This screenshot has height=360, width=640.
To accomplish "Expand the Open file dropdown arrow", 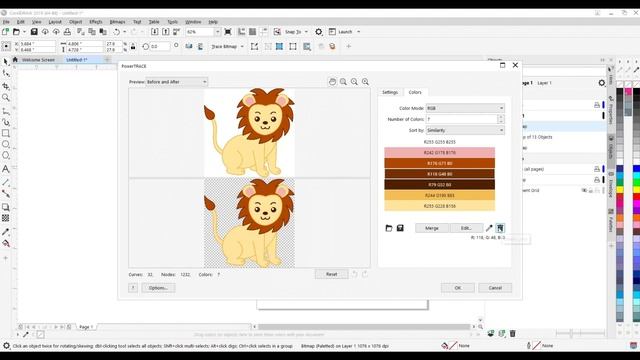I will point(24,32).
